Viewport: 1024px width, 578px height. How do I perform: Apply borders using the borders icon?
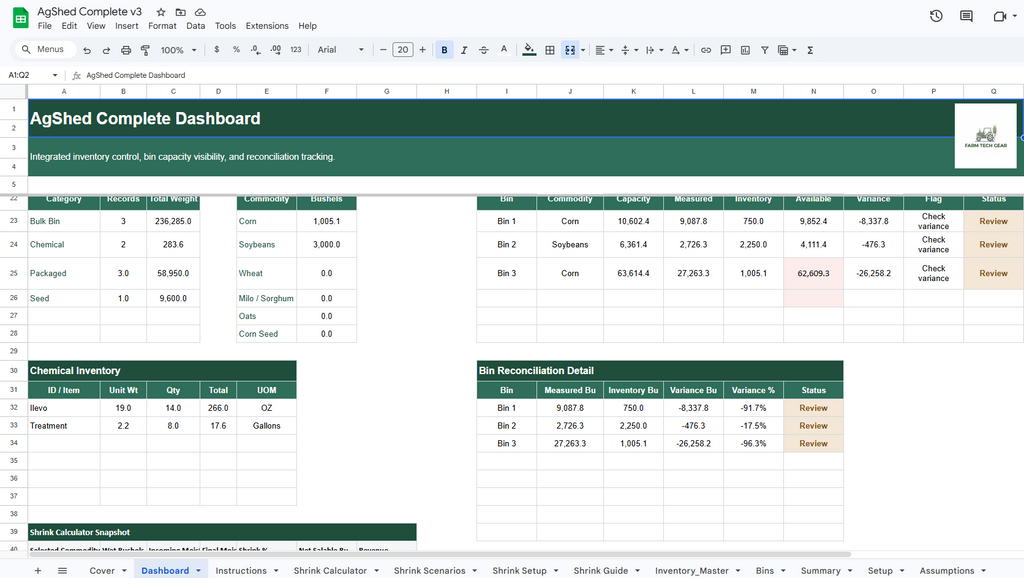[549, 49]
